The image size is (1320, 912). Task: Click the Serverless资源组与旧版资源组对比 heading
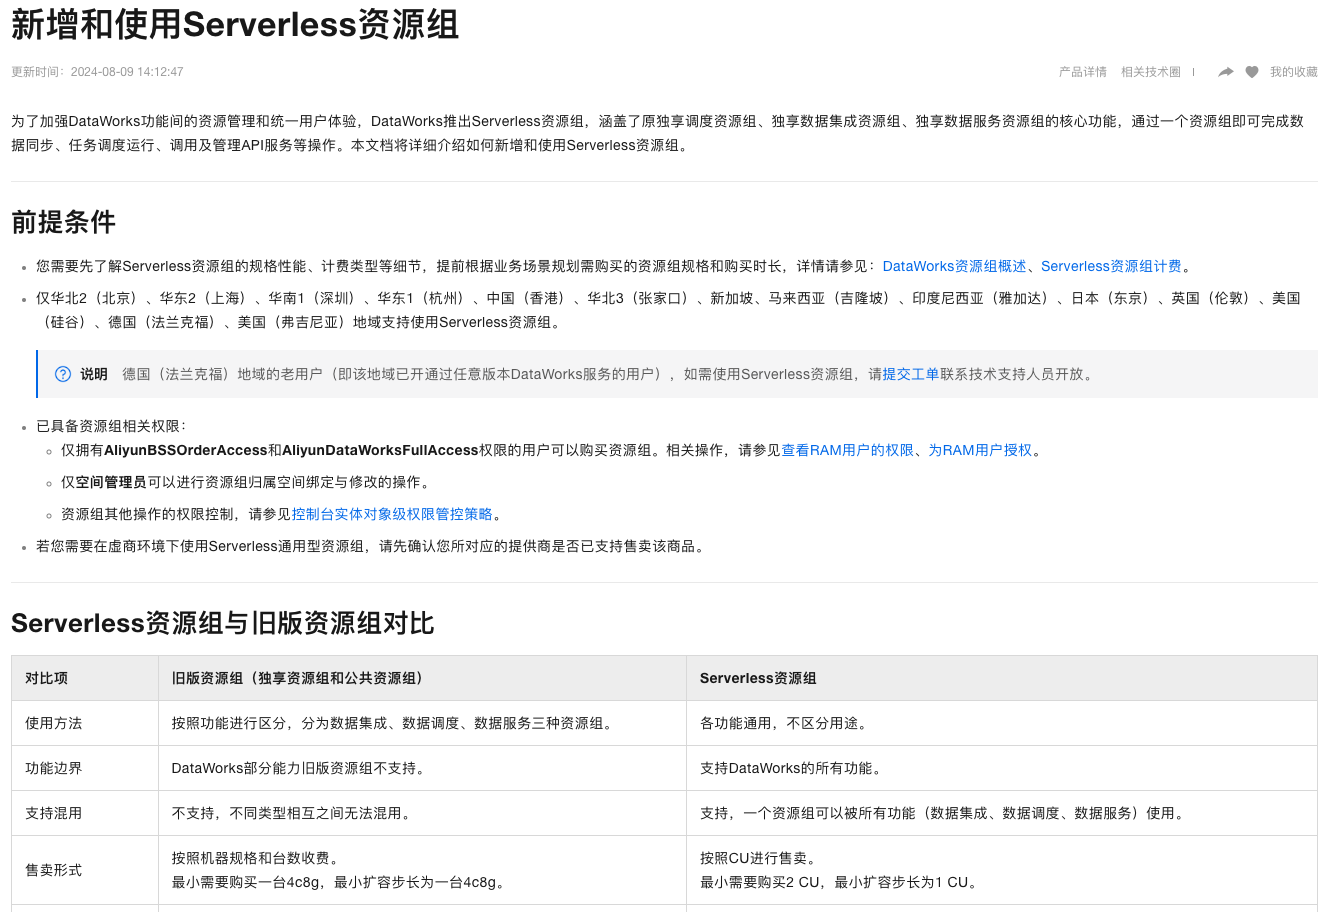pyautogui.click(x=222, y=623)
